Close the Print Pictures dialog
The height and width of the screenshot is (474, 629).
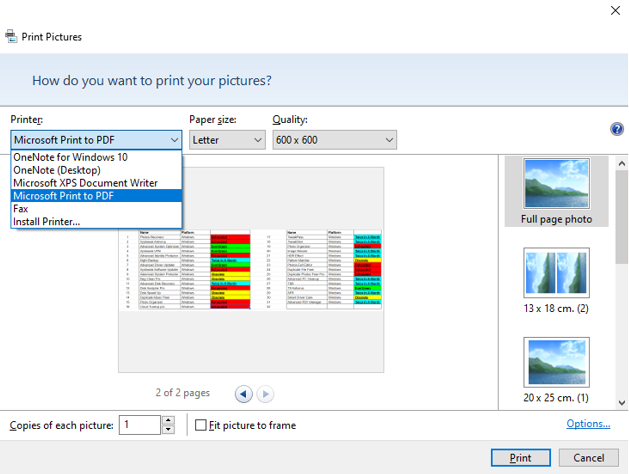(x=615, y=10)
